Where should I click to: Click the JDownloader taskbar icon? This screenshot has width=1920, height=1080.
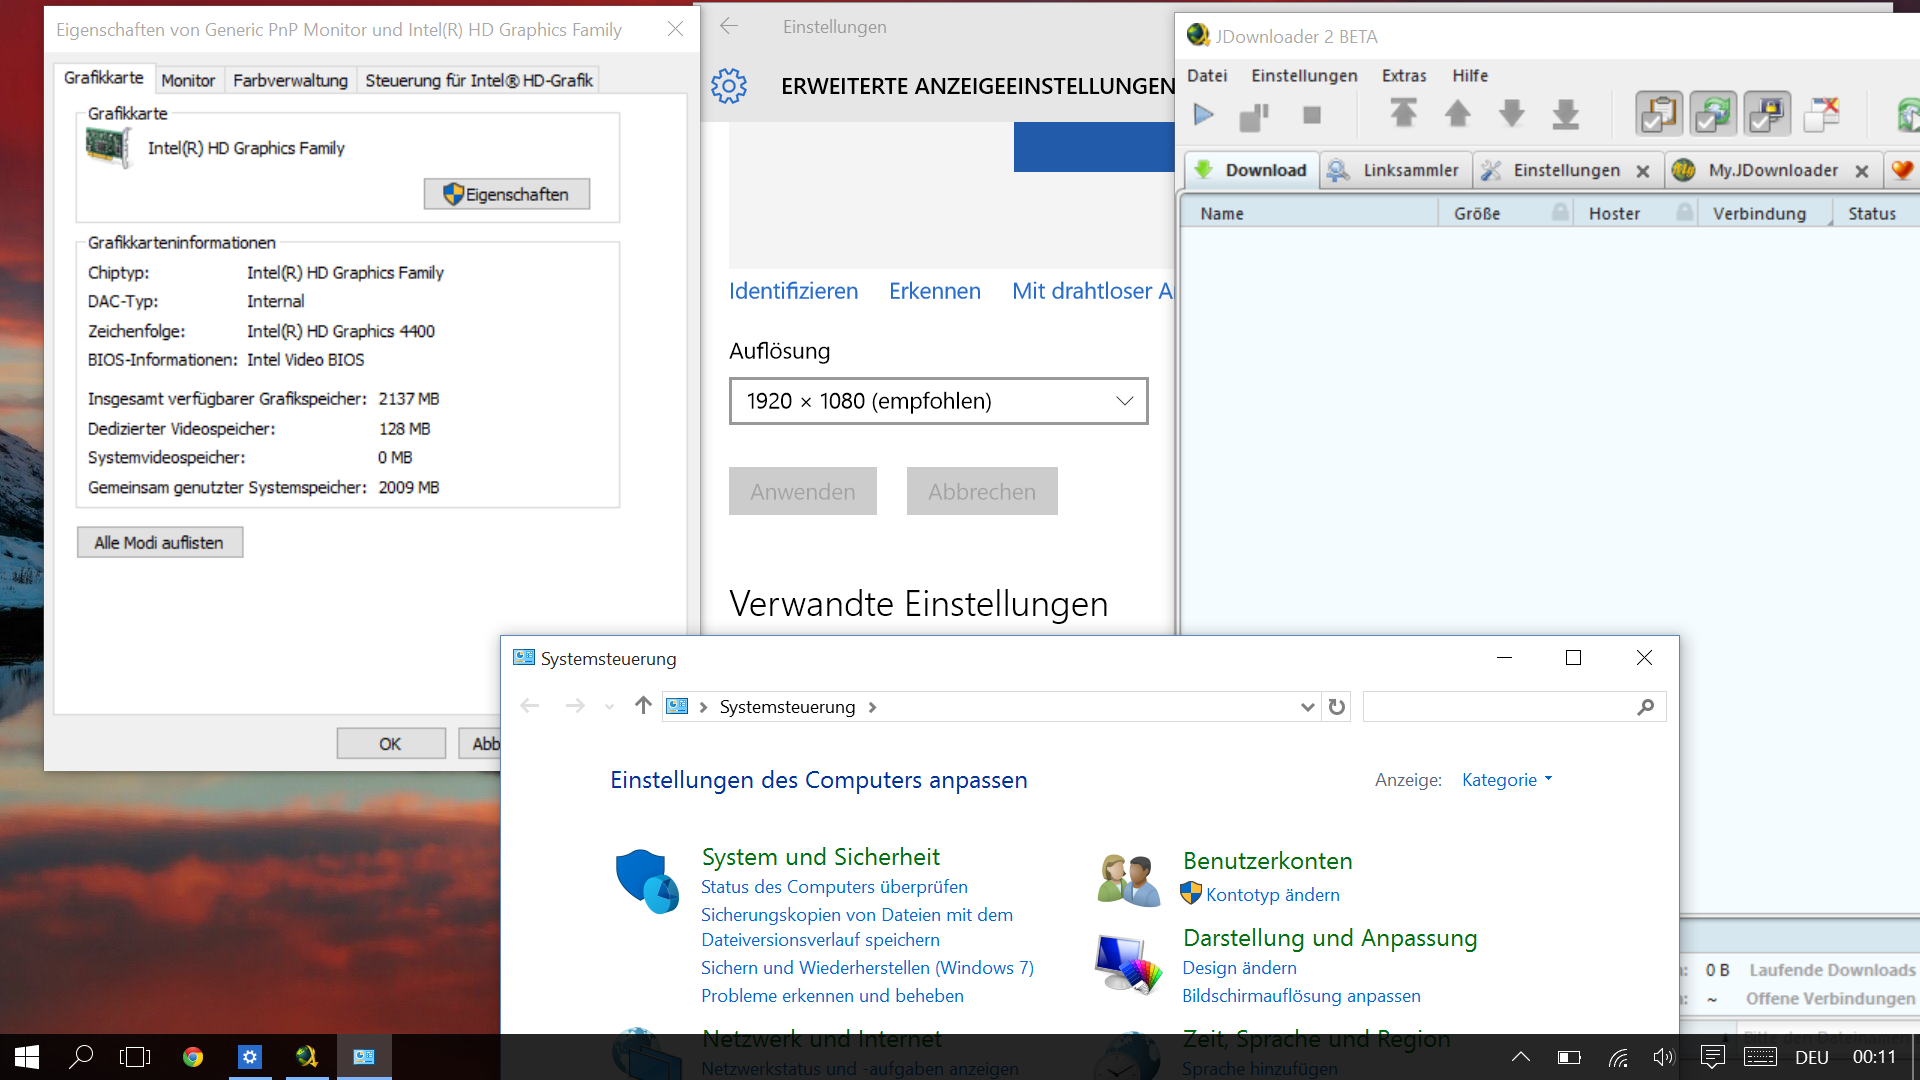tap(307, 1057)
